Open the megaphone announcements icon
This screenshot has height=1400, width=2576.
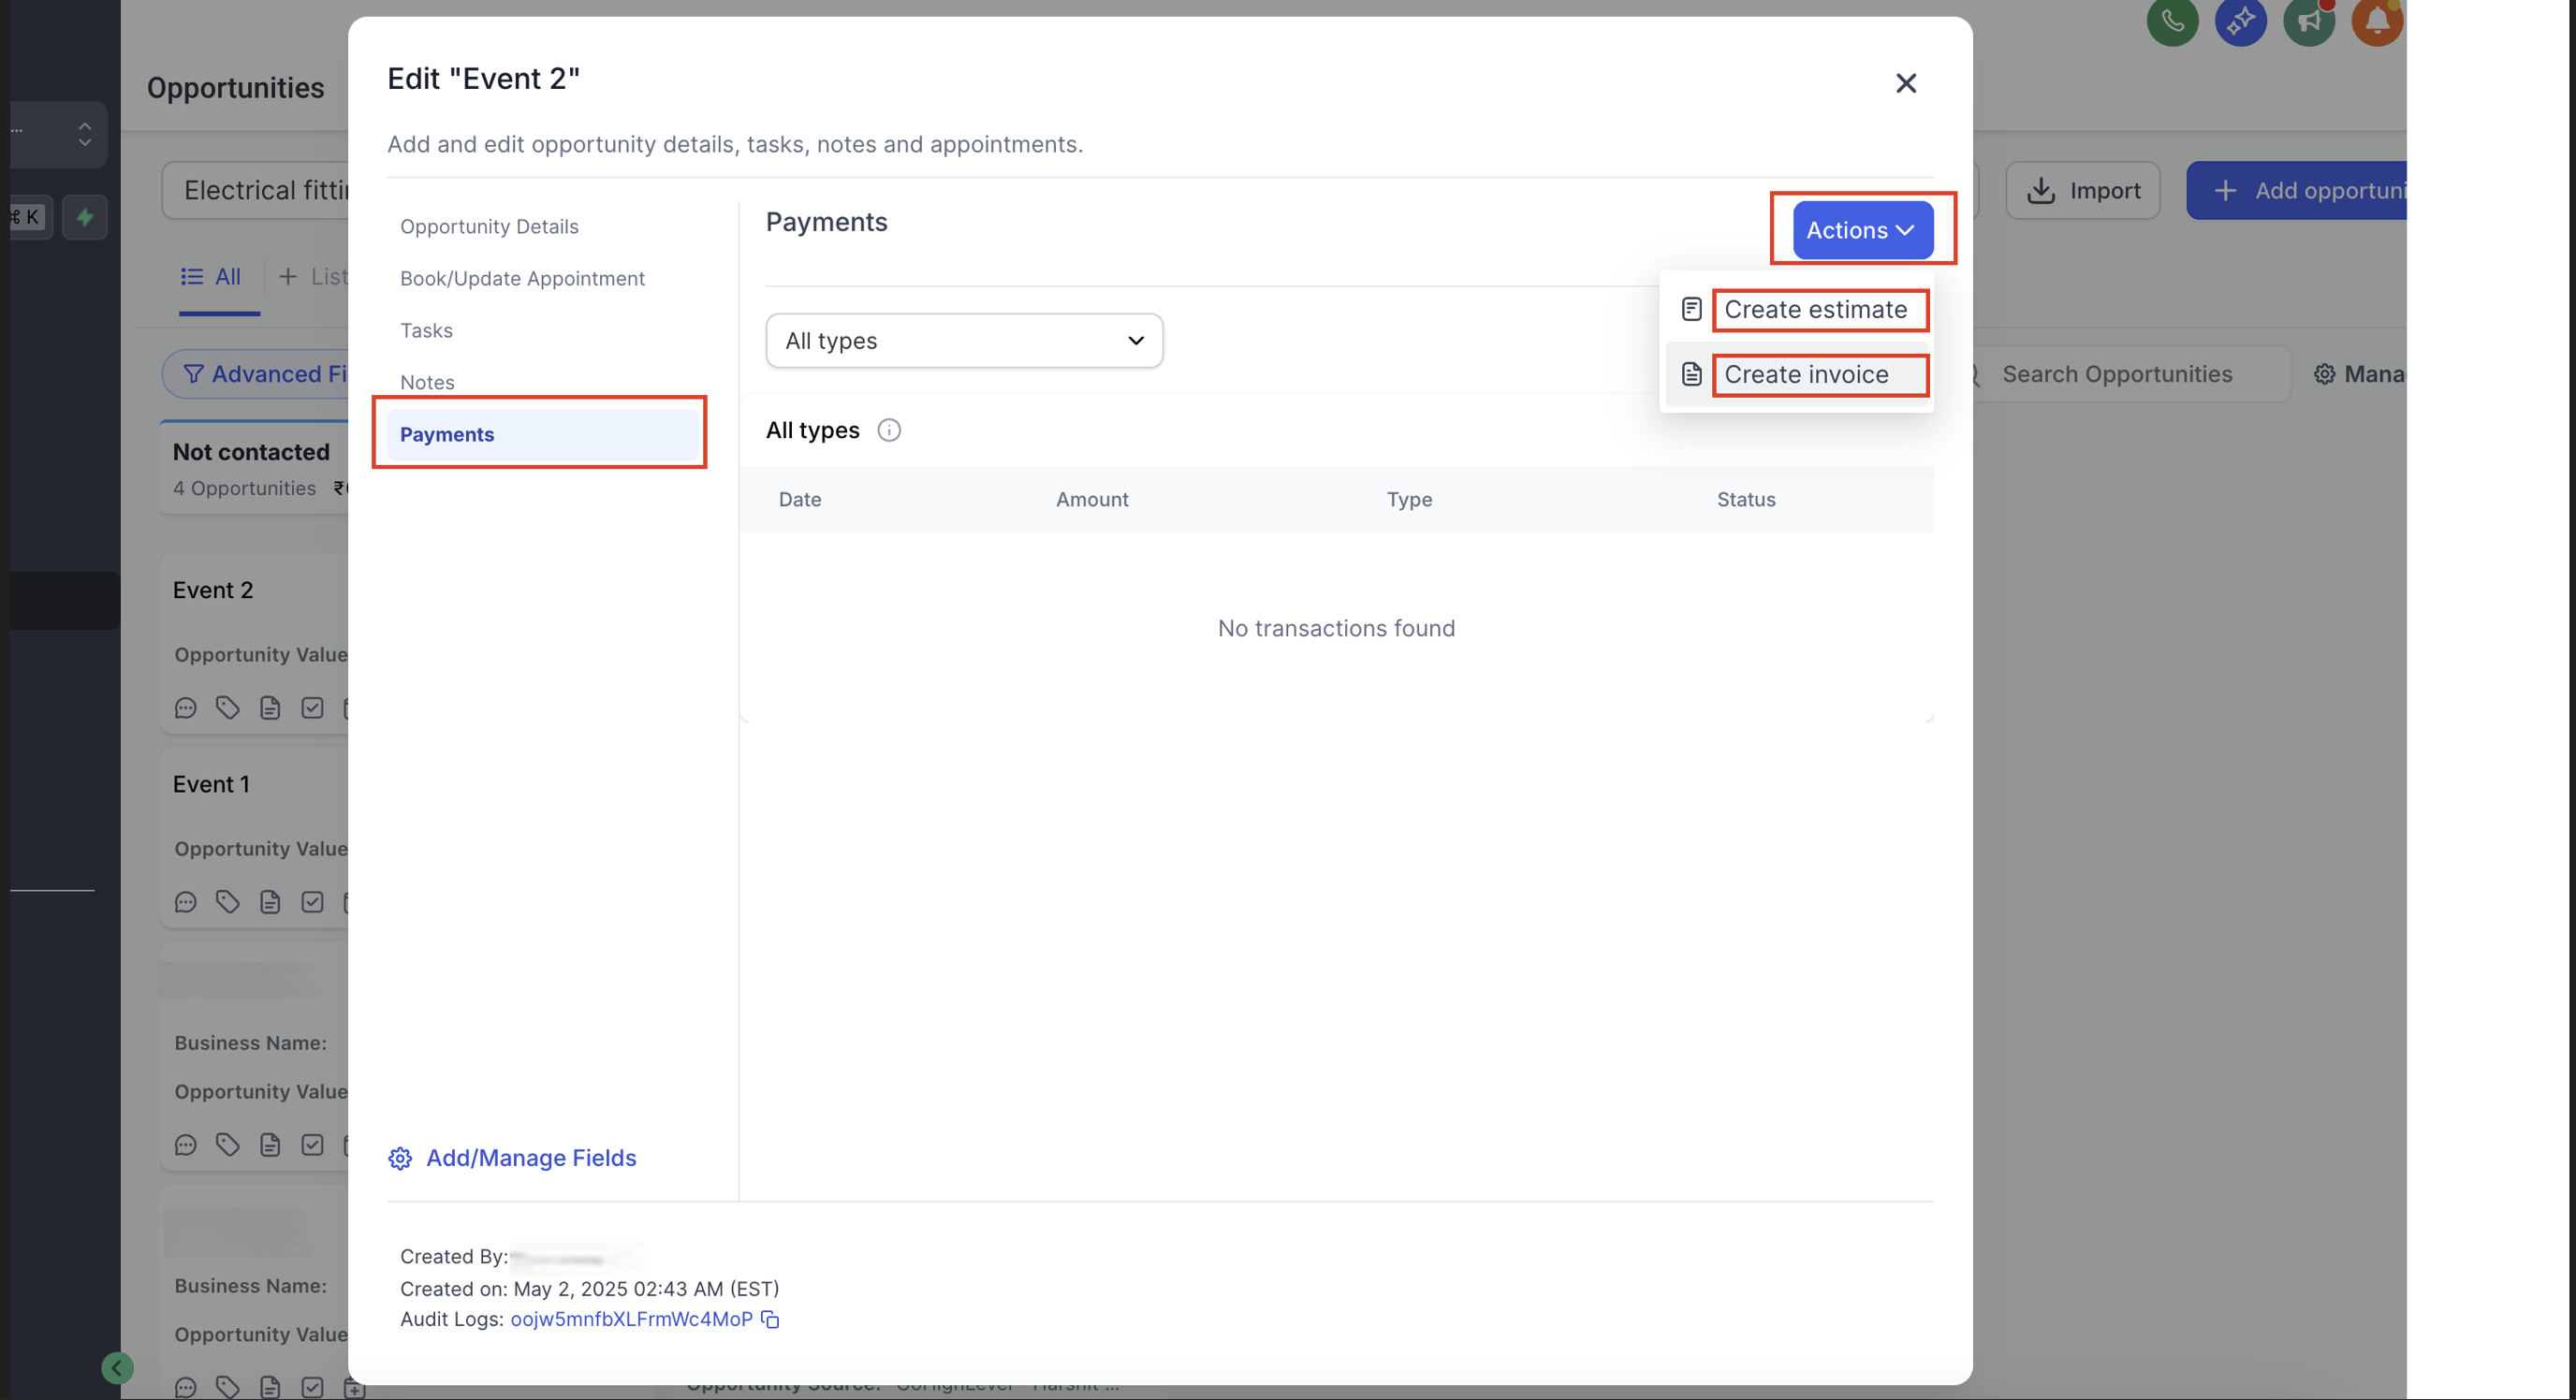[x=2308, y=20]
